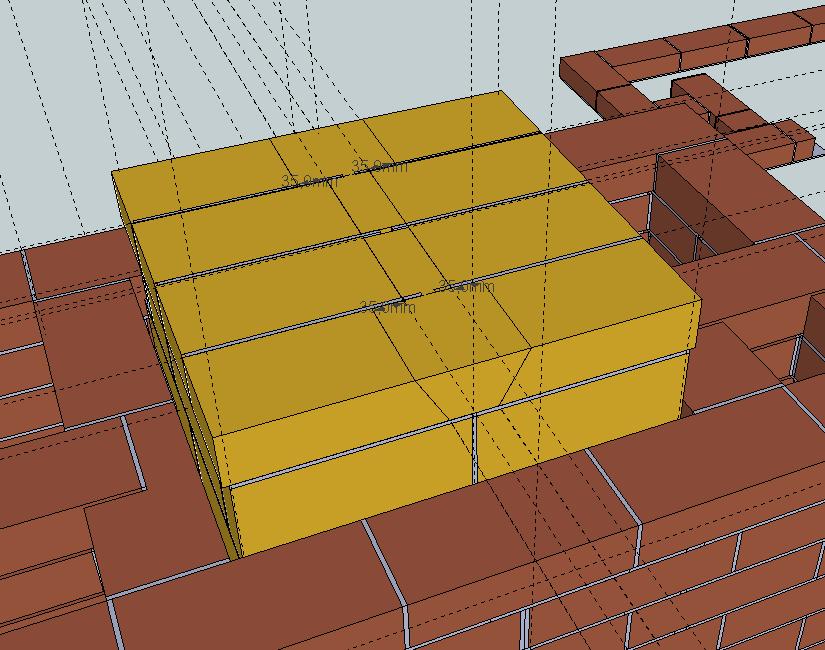Select the lower-right dimension label on yellow block
Screen dimensions: 825x650
coord(464,287)
